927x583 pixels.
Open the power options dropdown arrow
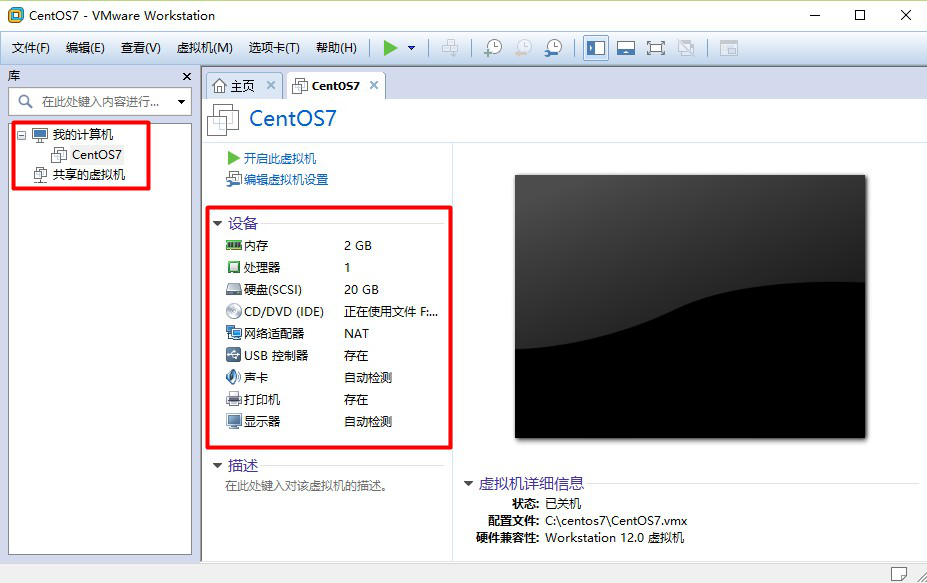pos(411,48)
